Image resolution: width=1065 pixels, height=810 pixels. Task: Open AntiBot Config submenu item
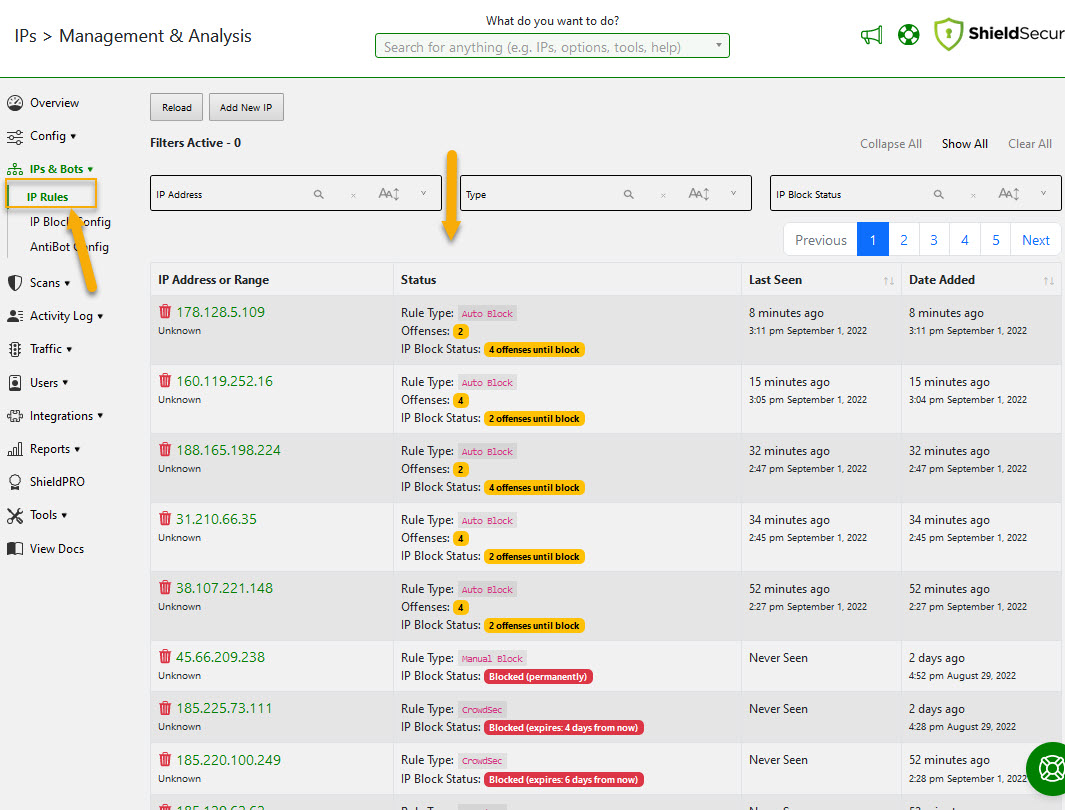point(69,247)
